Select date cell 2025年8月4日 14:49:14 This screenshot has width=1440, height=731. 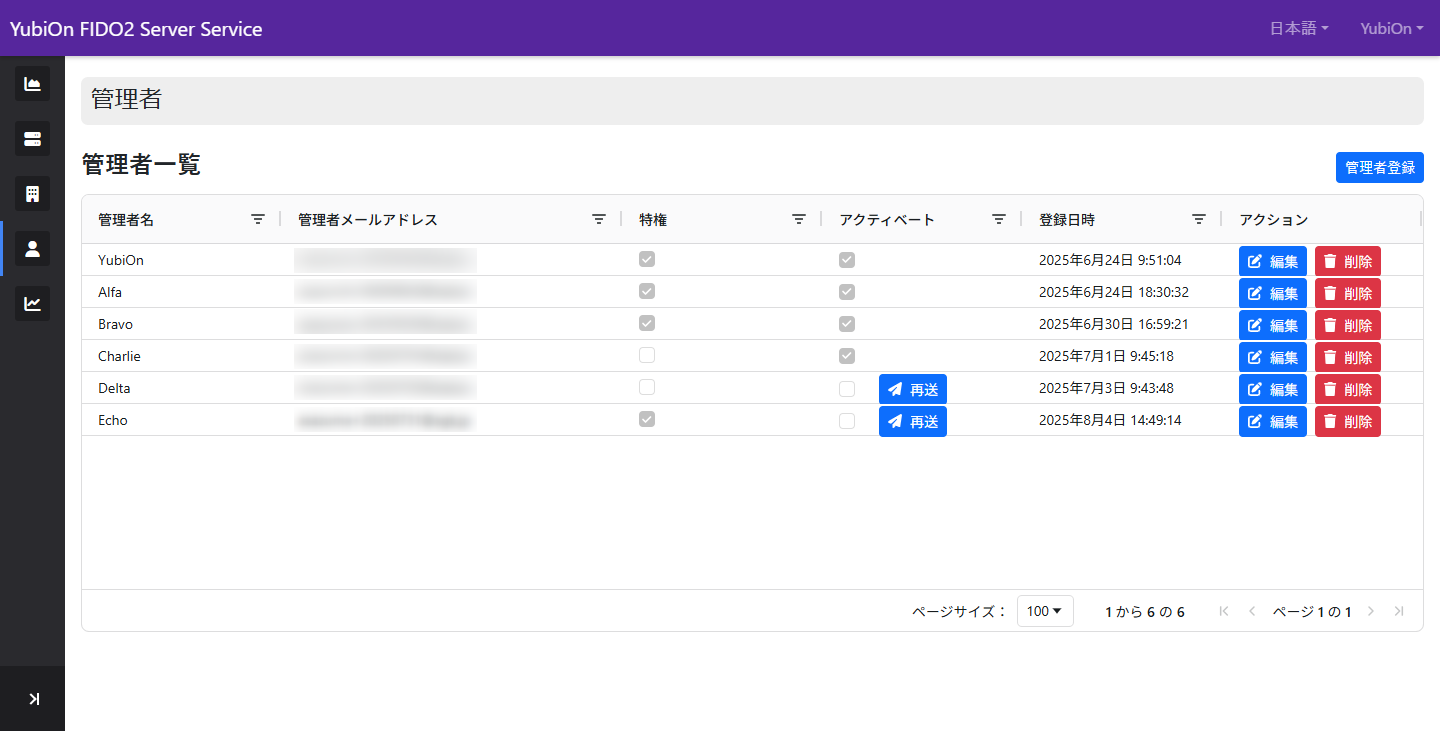(1110, 420)
